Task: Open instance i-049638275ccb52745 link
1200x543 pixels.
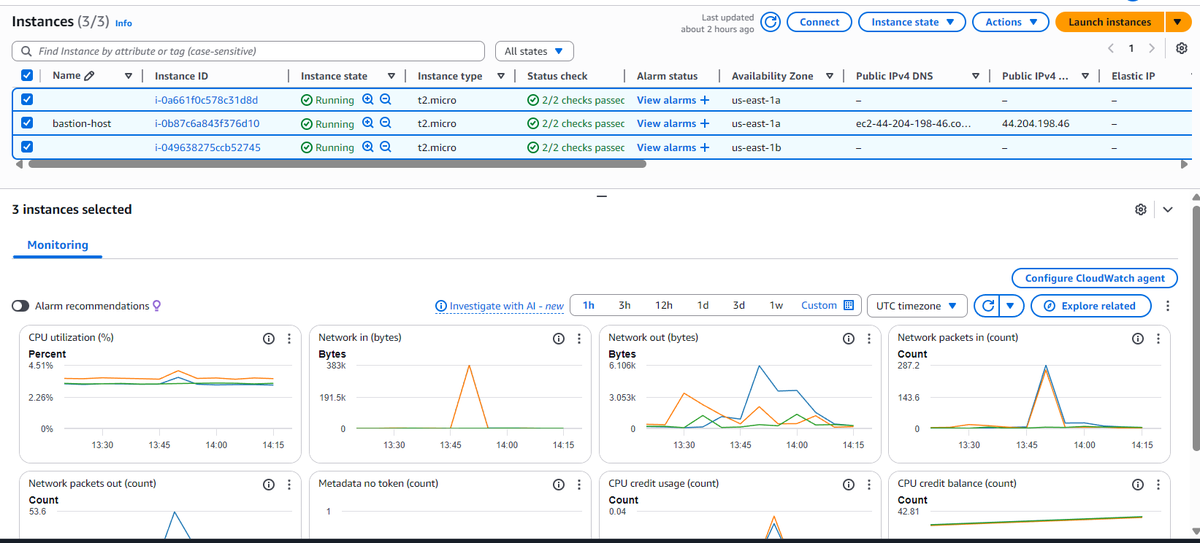Action: pyautogui.click(x=208, y=147)
